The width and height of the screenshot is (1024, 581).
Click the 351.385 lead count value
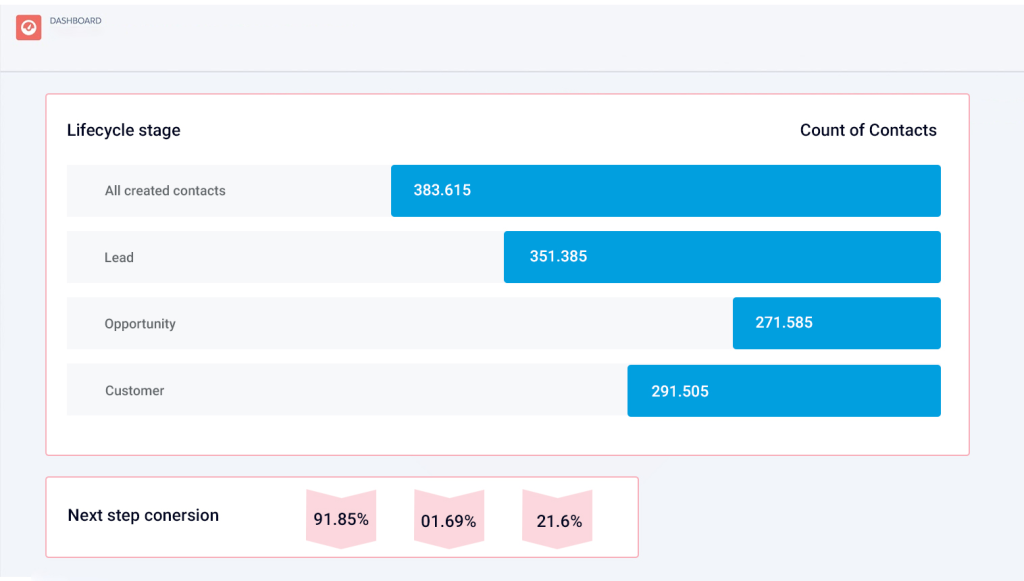(558, 256)
